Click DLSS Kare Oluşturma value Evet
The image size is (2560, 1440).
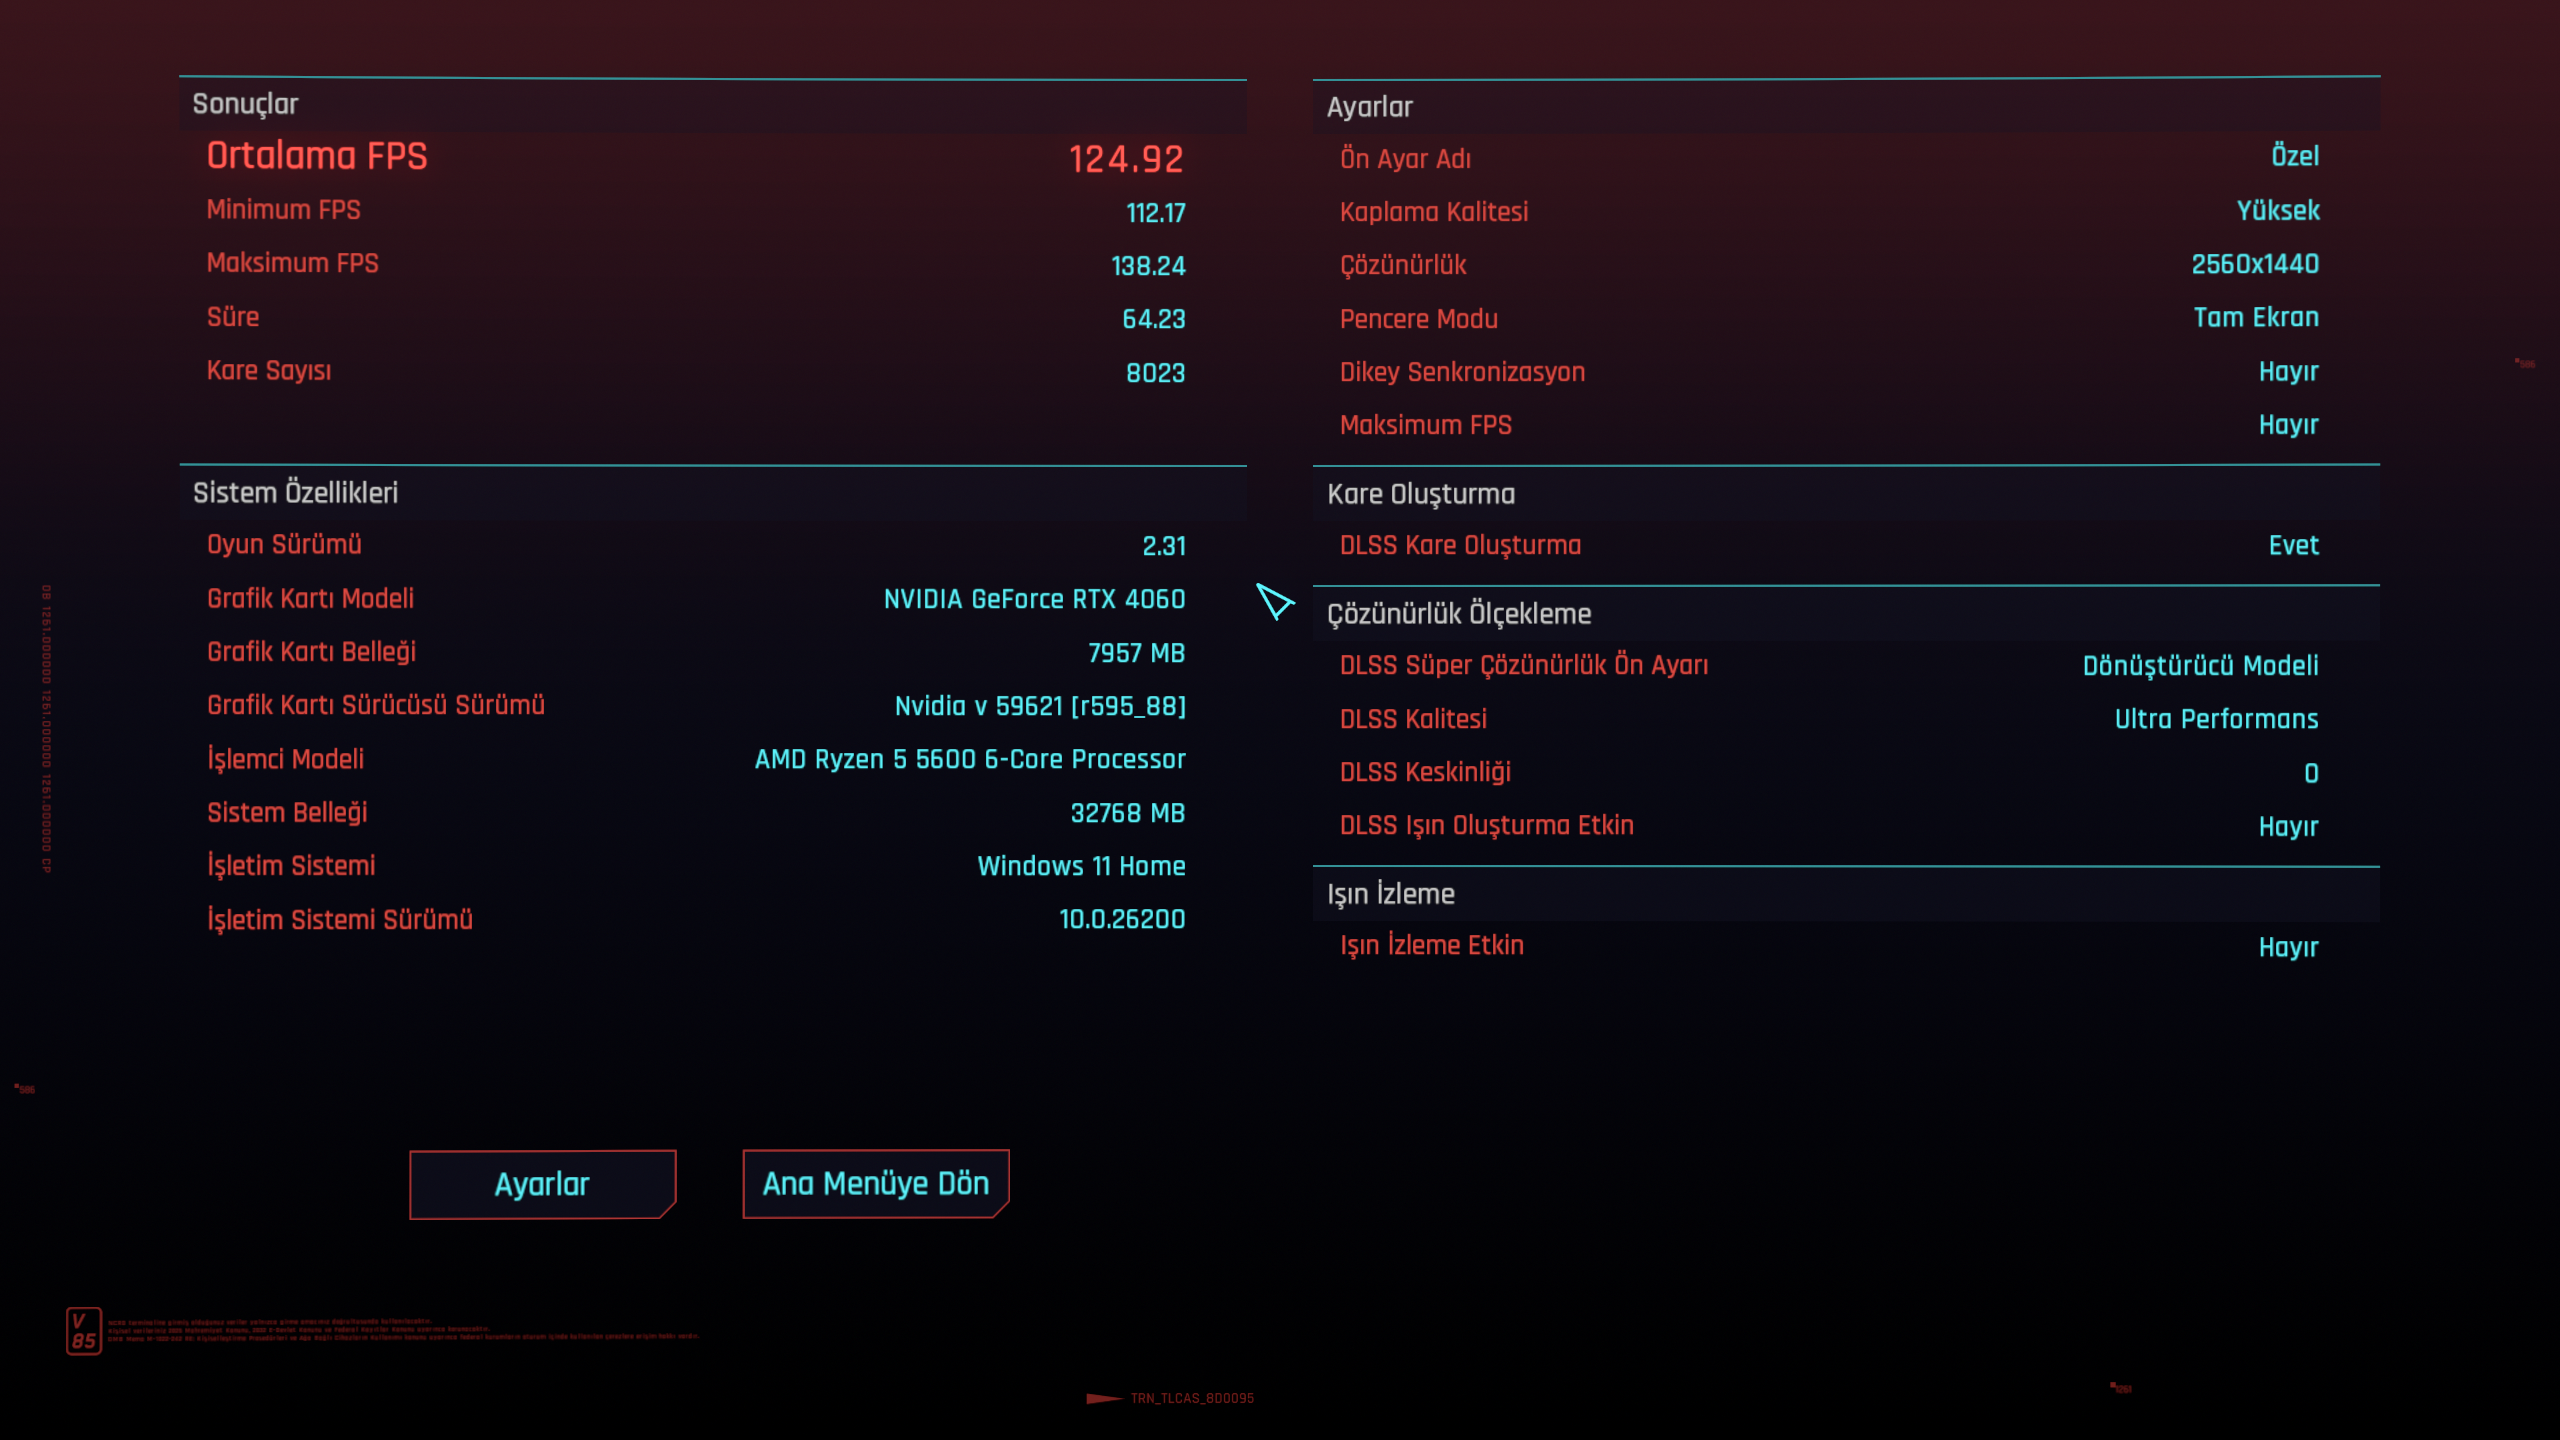[x=2293, y=545]
